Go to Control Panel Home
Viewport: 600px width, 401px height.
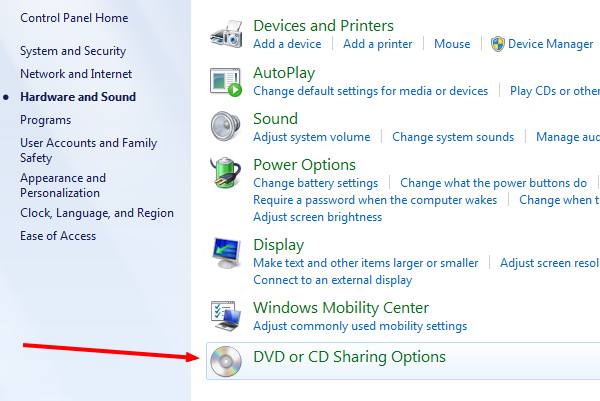(74, 18)
